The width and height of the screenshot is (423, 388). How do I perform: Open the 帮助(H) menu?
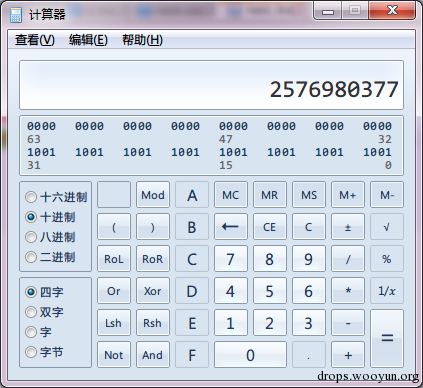point(142,40)
